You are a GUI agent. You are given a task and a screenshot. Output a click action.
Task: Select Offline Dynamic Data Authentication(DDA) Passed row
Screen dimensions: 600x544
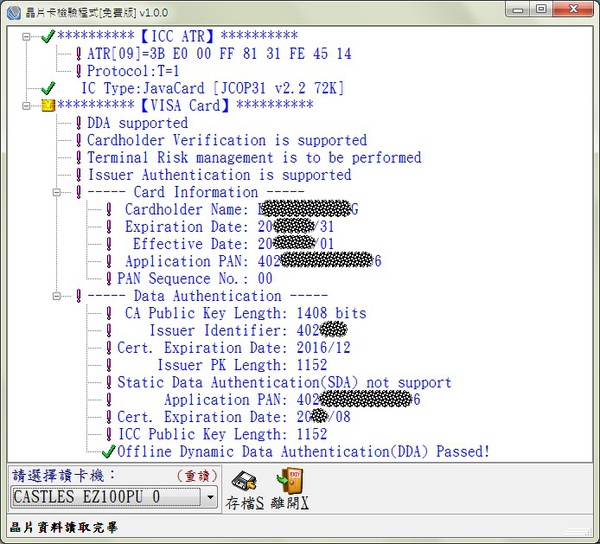click(303, 452)
